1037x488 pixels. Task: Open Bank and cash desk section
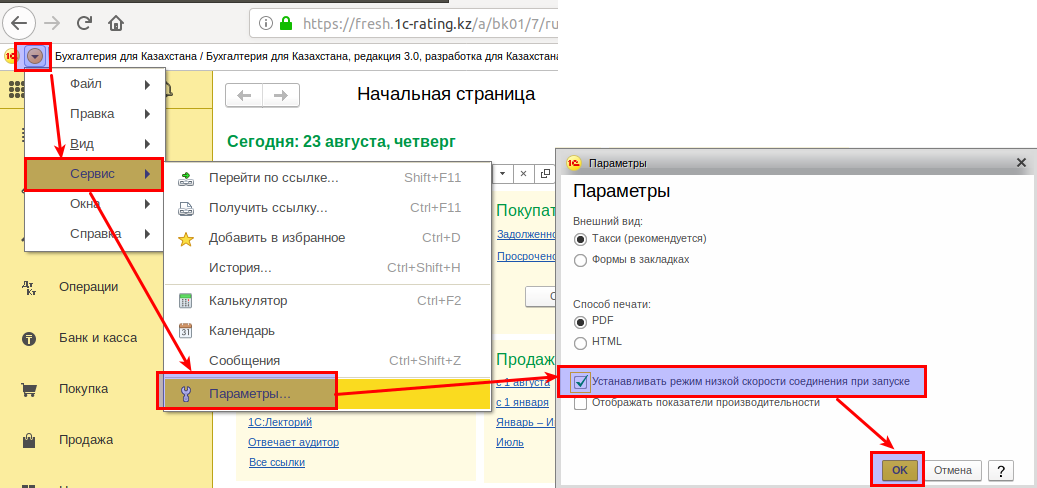pyautogui.click(x=97, y=338)
